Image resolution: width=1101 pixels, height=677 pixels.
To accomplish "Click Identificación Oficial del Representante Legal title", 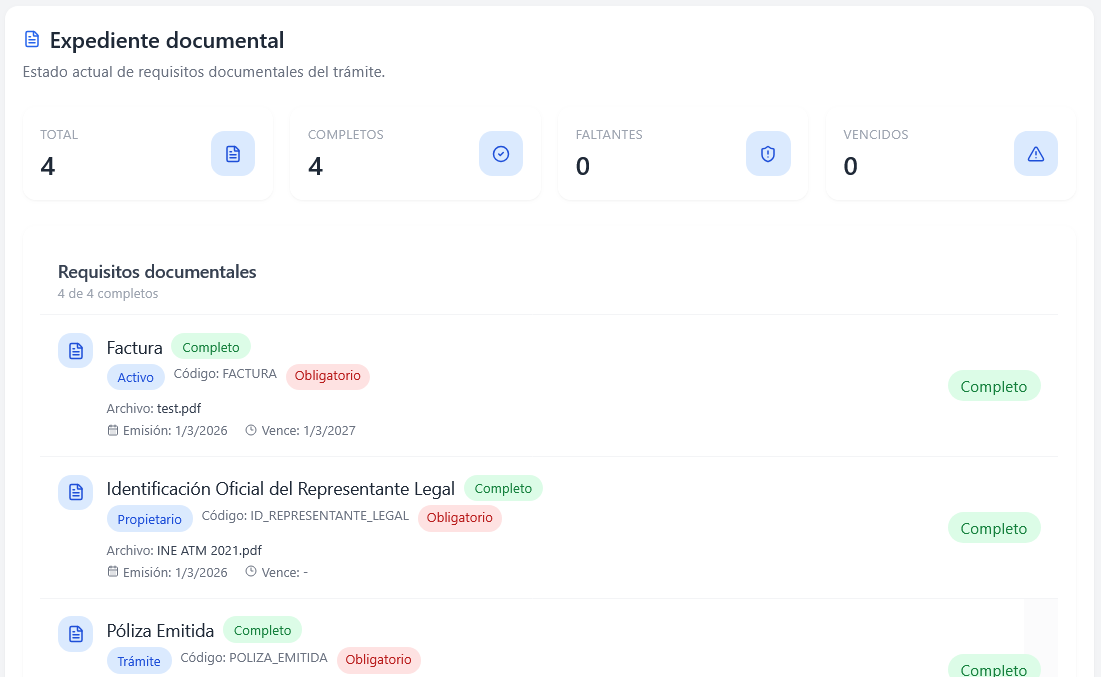I will click(x=281, y=489).
